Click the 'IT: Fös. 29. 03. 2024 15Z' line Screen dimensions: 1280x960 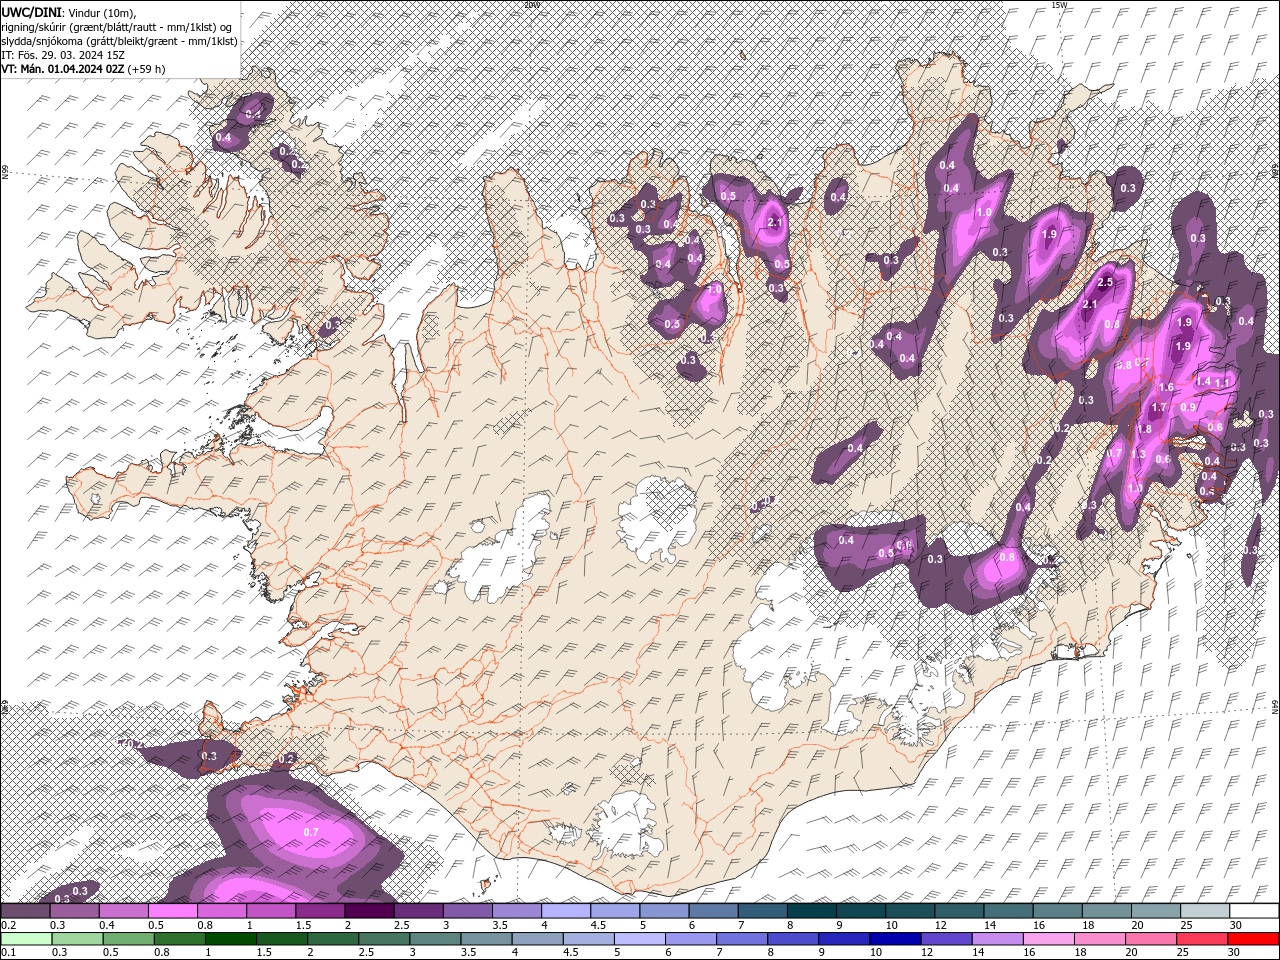(x=61, y=55)
